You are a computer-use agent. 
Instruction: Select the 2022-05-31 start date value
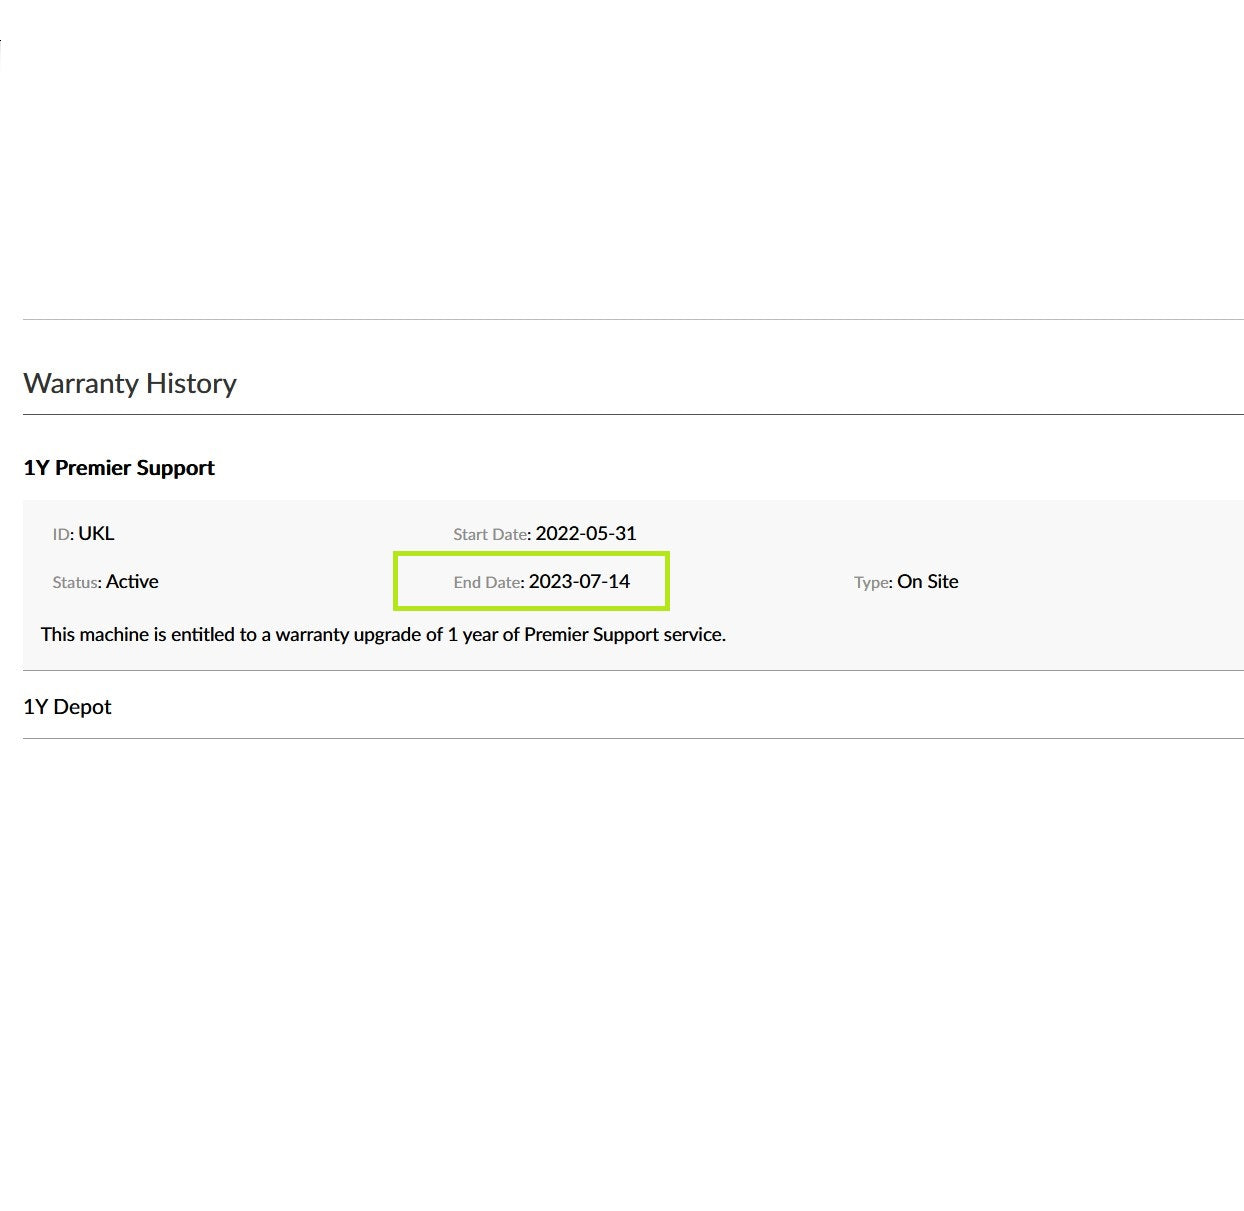(586, 533)
